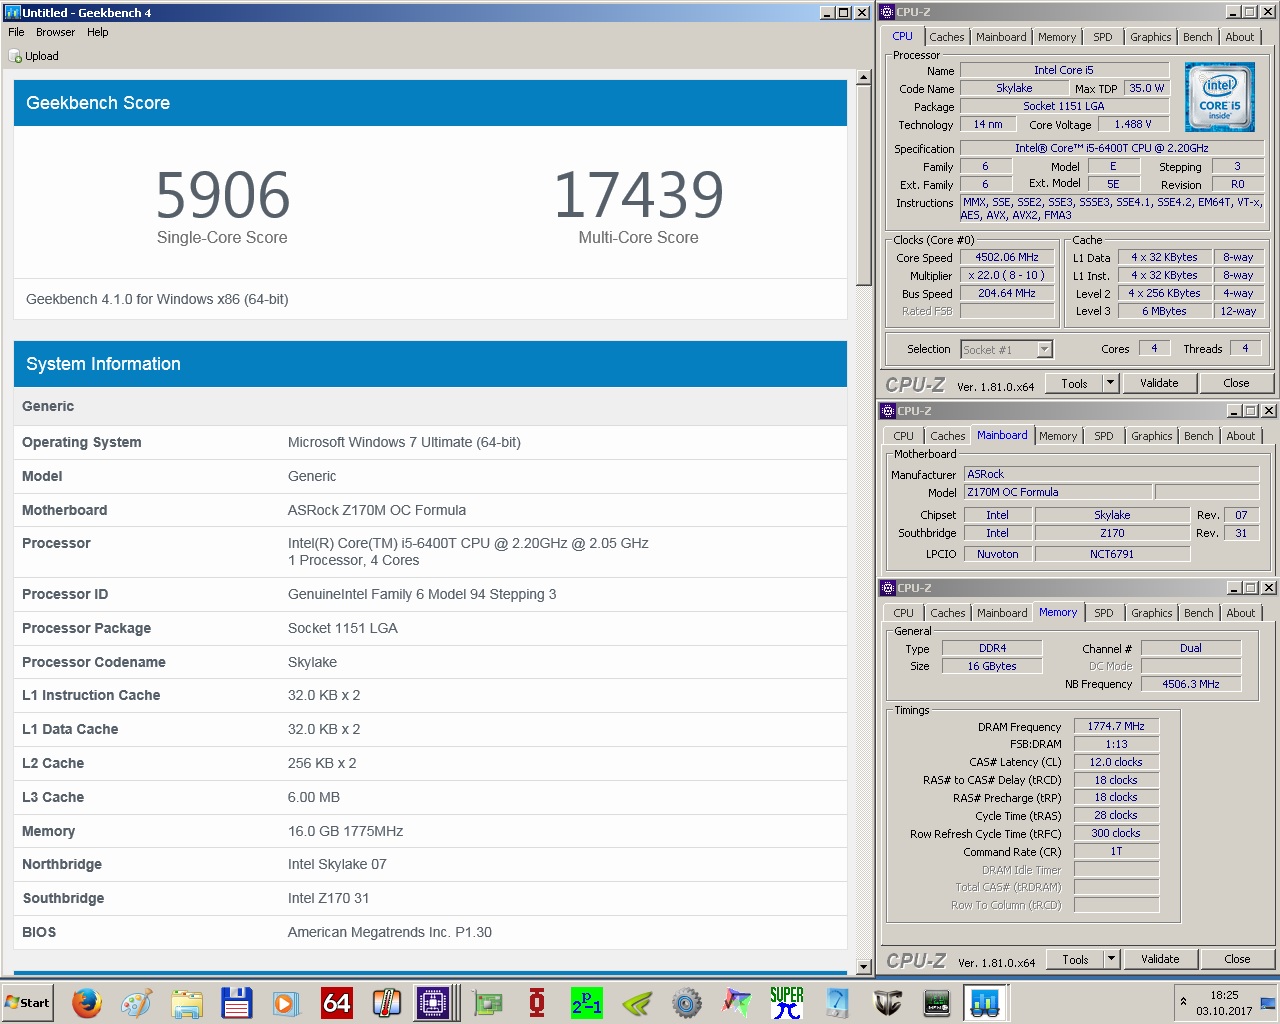The image size is (1280, 1024).
Task: Click the floppy disk icon in the taskbar
Action: pyautogui.click(x=236, y=1002)
